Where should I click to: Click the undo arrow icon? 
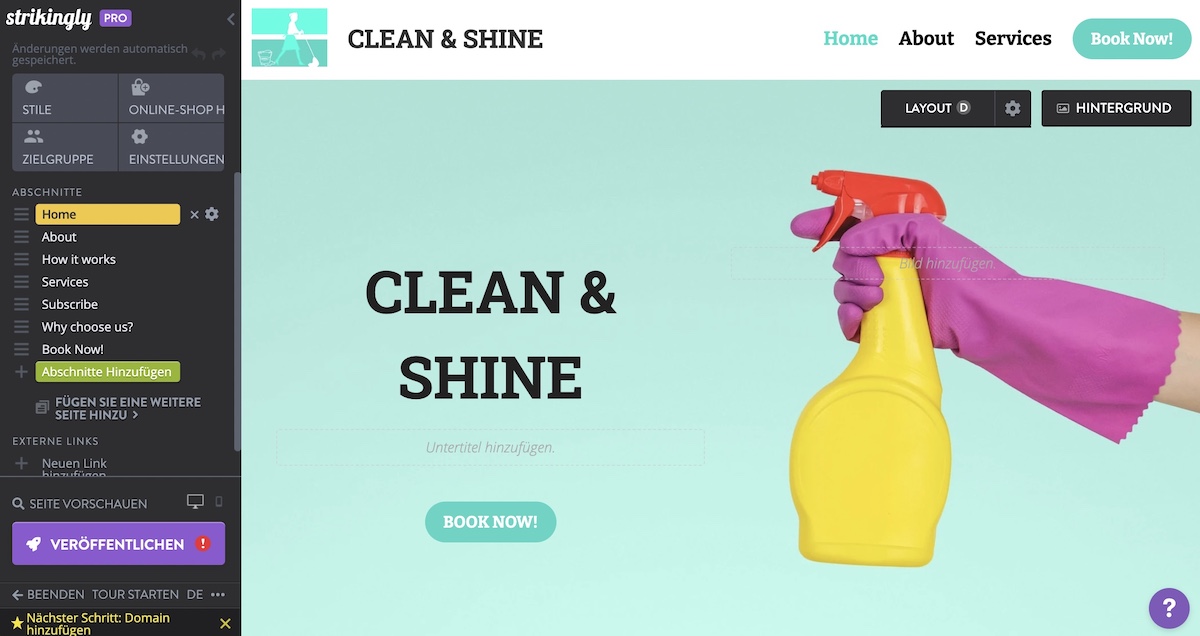pos(199,54)
